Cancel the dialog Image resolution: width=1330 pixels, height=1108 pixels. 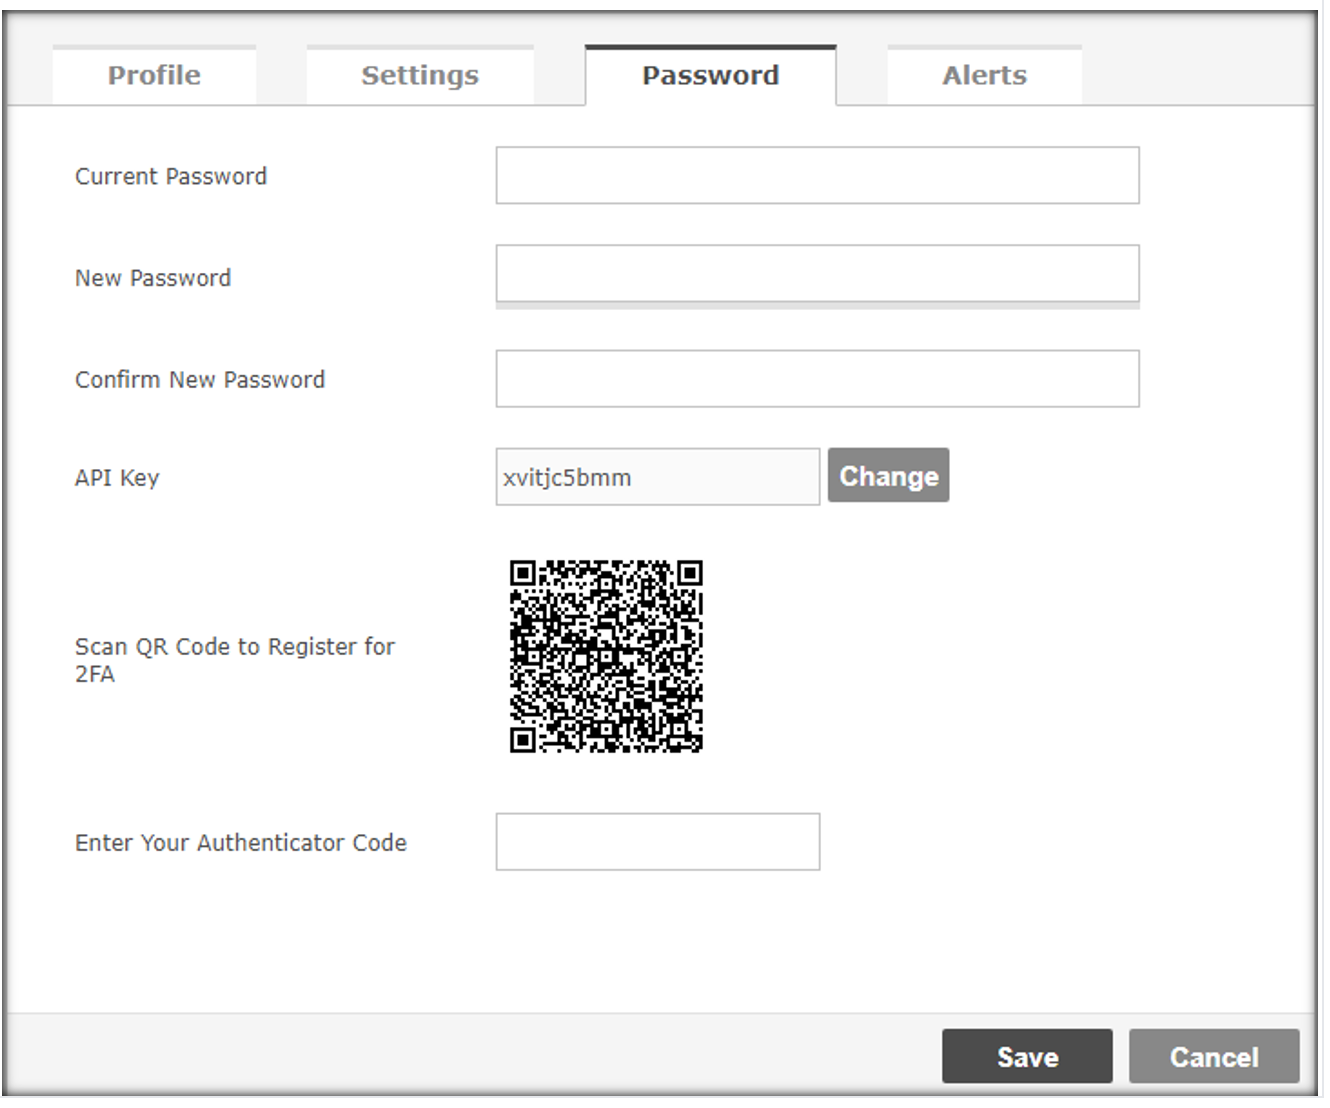[1214, 1056]
